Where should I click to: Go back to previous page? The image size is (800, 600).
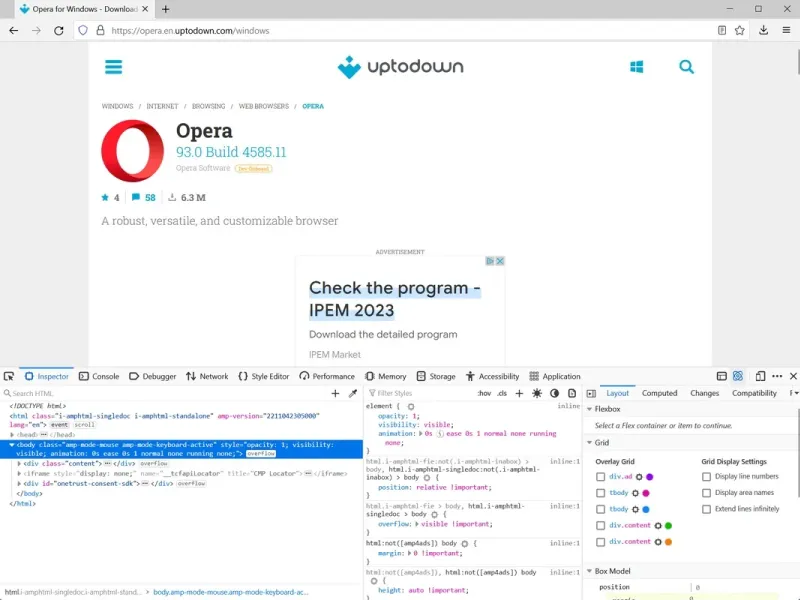pyautogui.click(x=14, y=31)
